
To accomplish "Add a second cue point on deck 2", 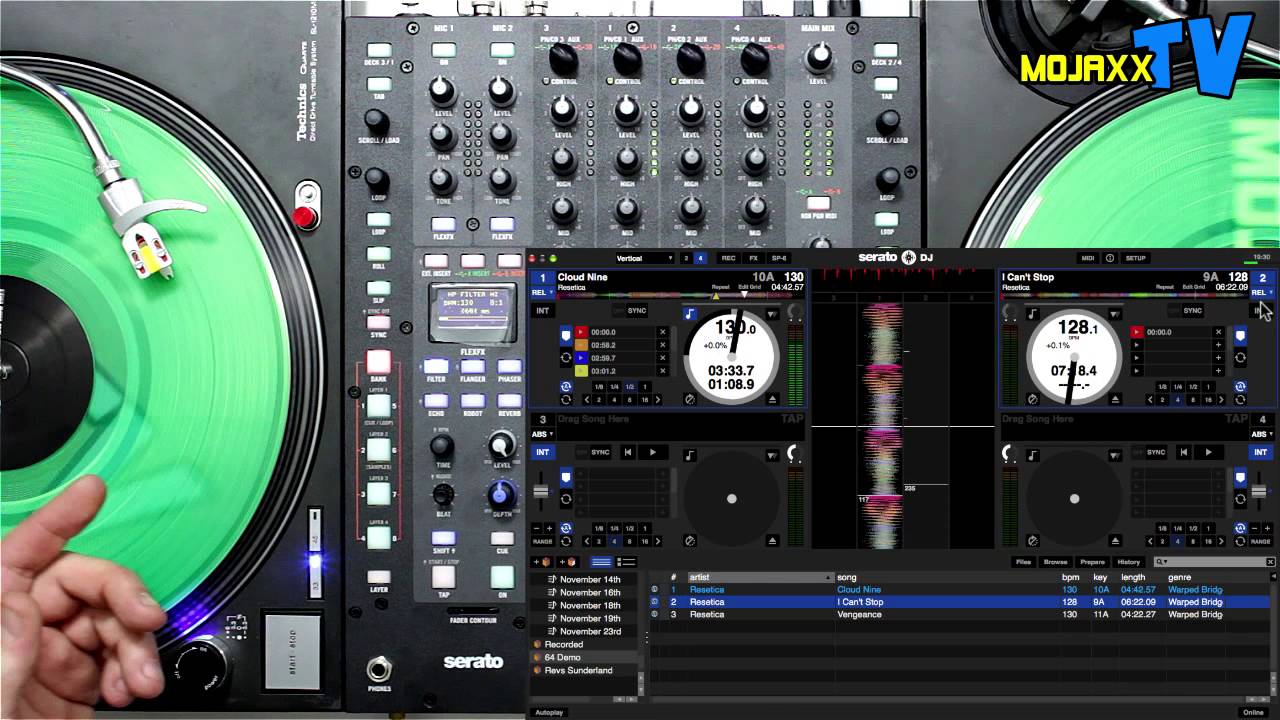I will point(1218,345).
